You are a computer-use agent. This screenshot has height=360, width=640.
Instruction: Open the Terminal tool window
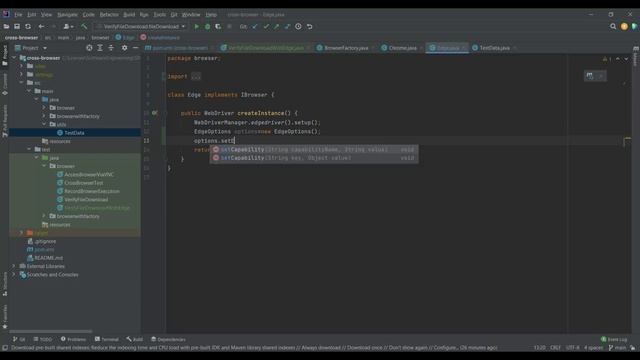click(107, 339)
